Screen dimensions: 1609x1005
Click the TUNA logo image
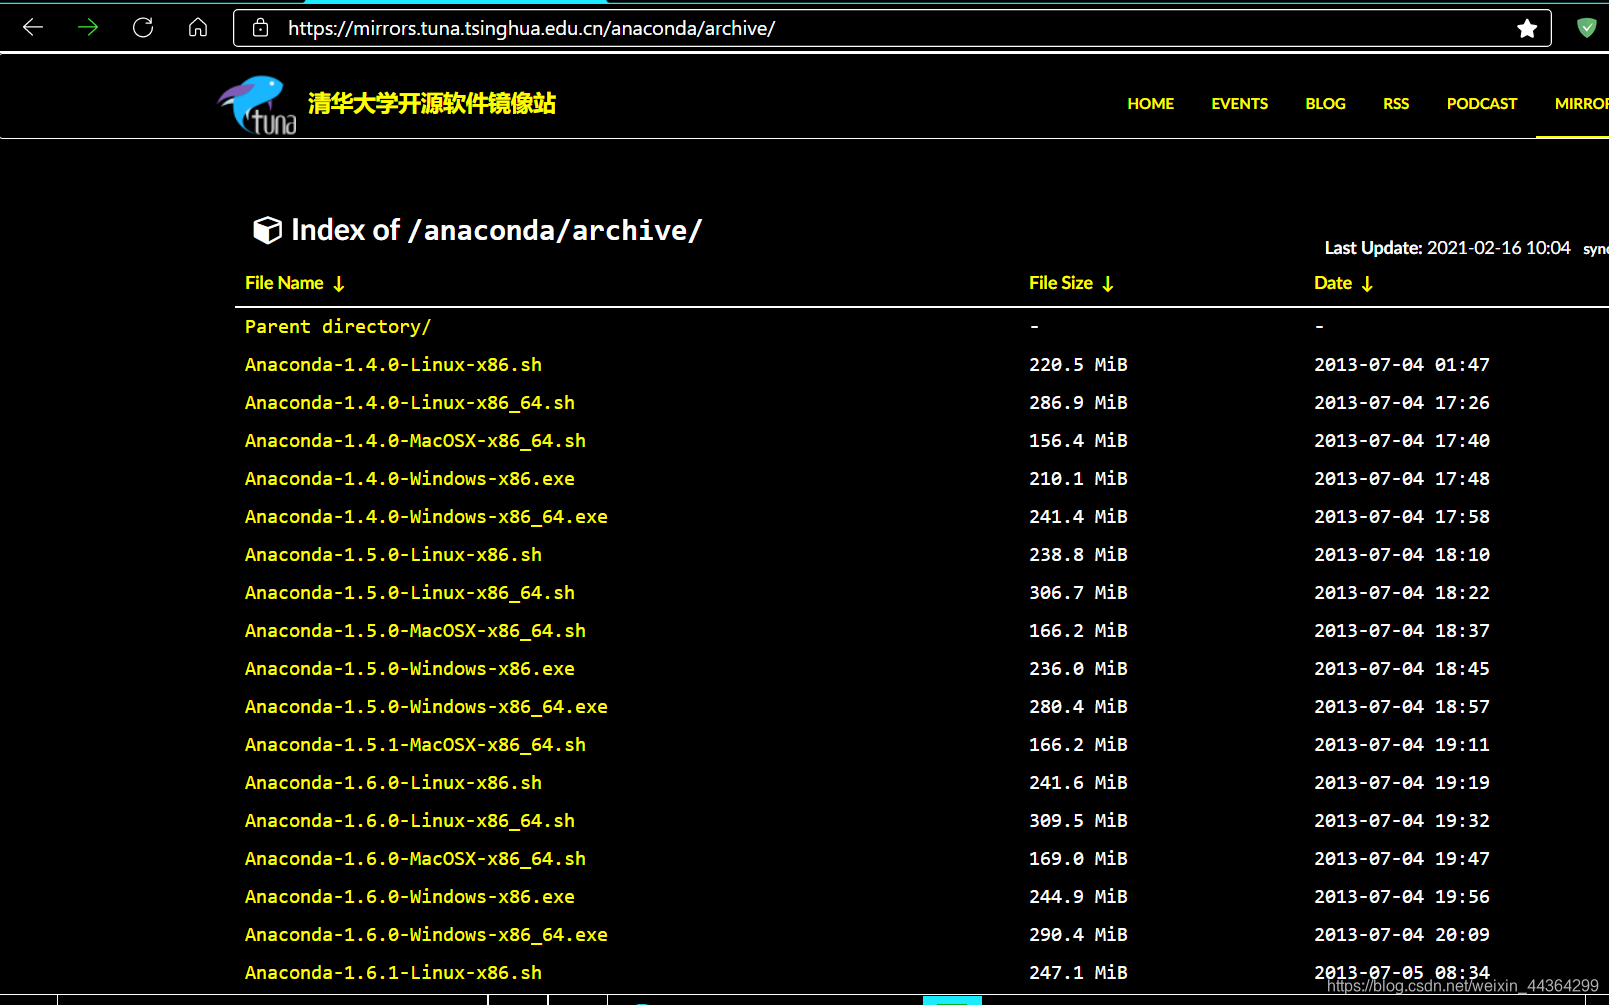(x=257, y=104)
